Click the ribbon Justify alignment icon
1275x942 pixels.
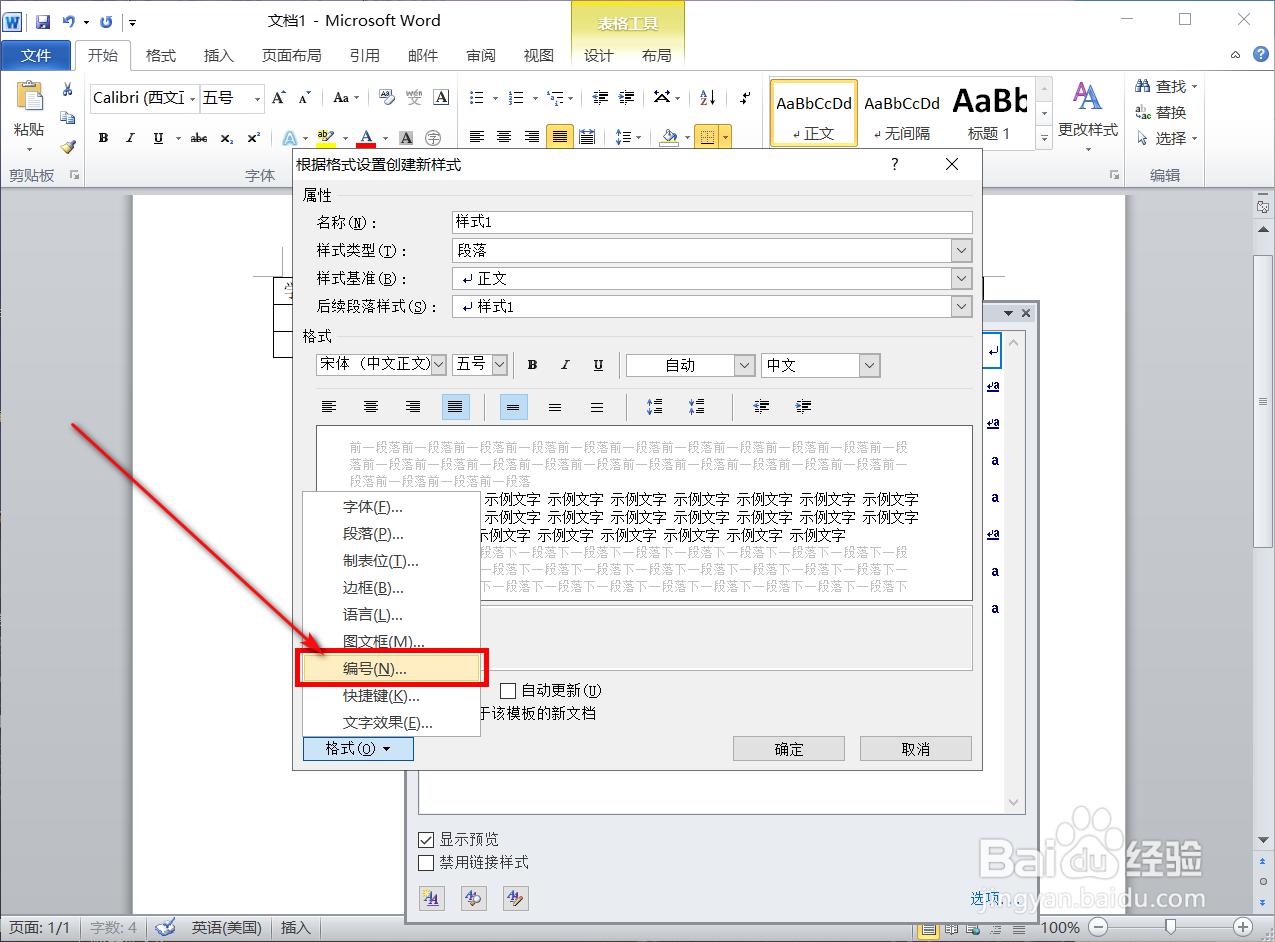pos(560,137)
